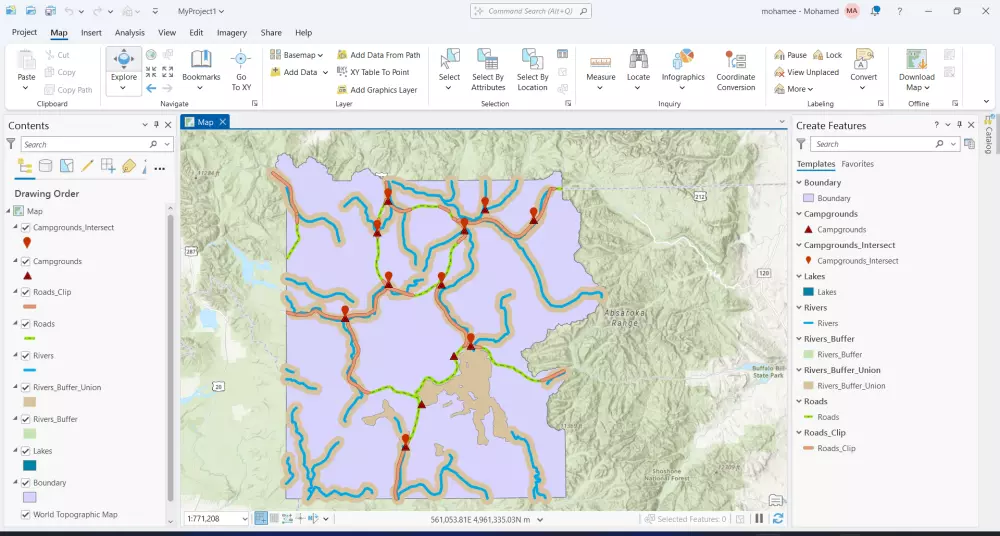Screen dimensions: 1000x536
Task: Open the map scale dropdown
Action: [244, 519]
